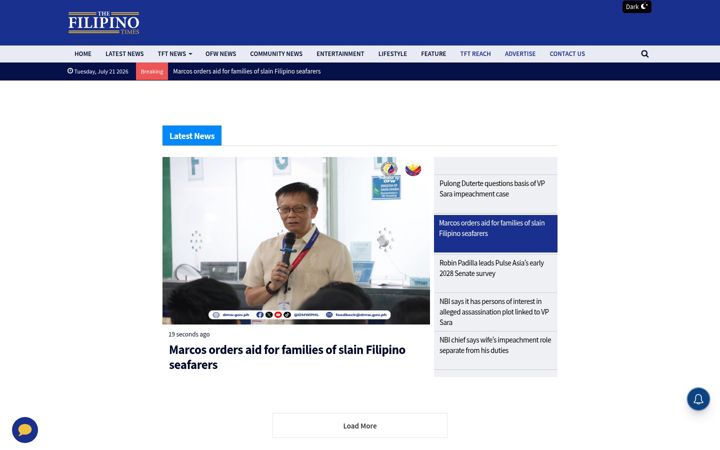Open the notification bell button
Viewport: 720px width, 450px height.
click(x=698, y=399)
